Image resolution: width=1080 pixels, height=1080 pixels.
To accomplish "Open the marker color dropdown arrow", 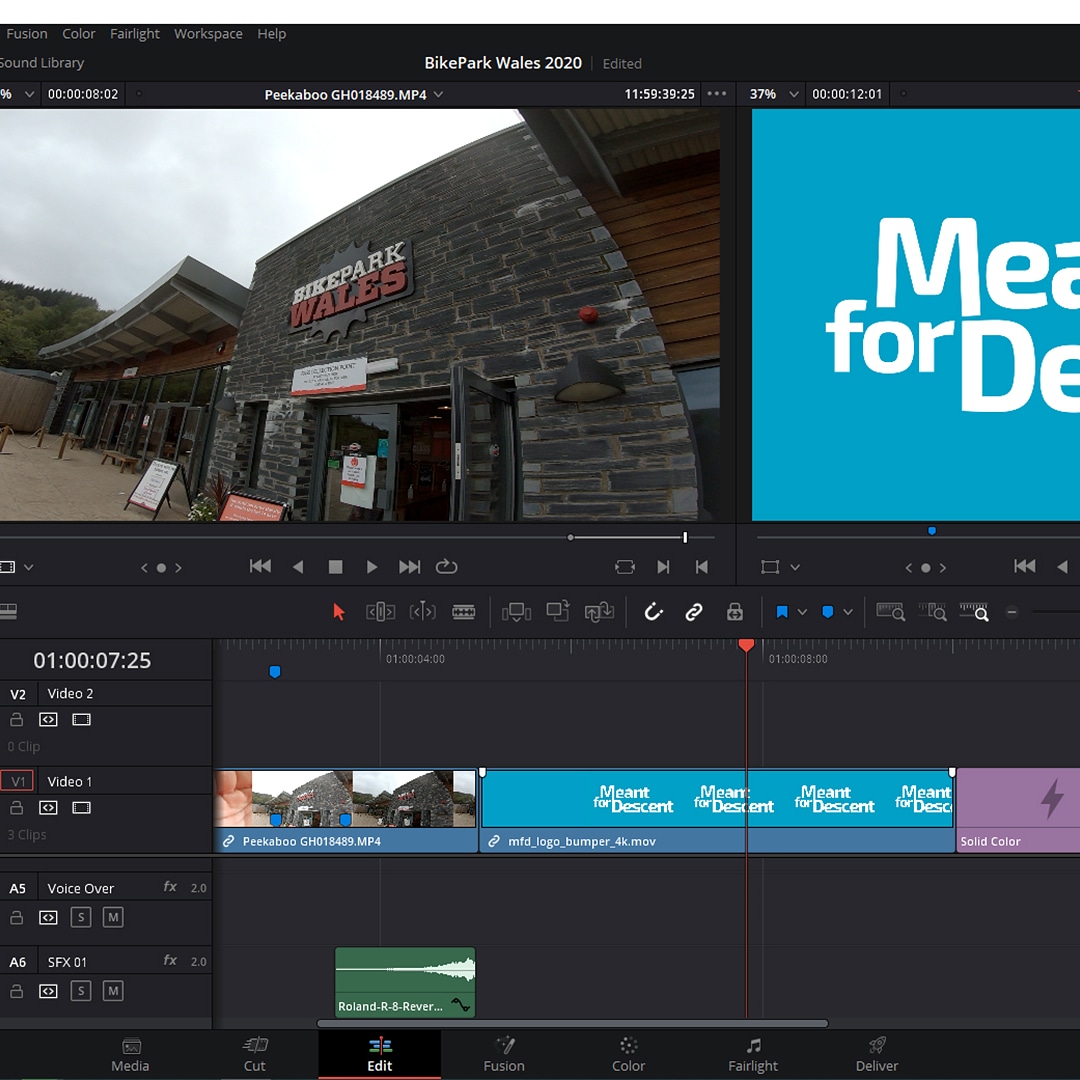I will pyautogui.click(x=848, y=612).
